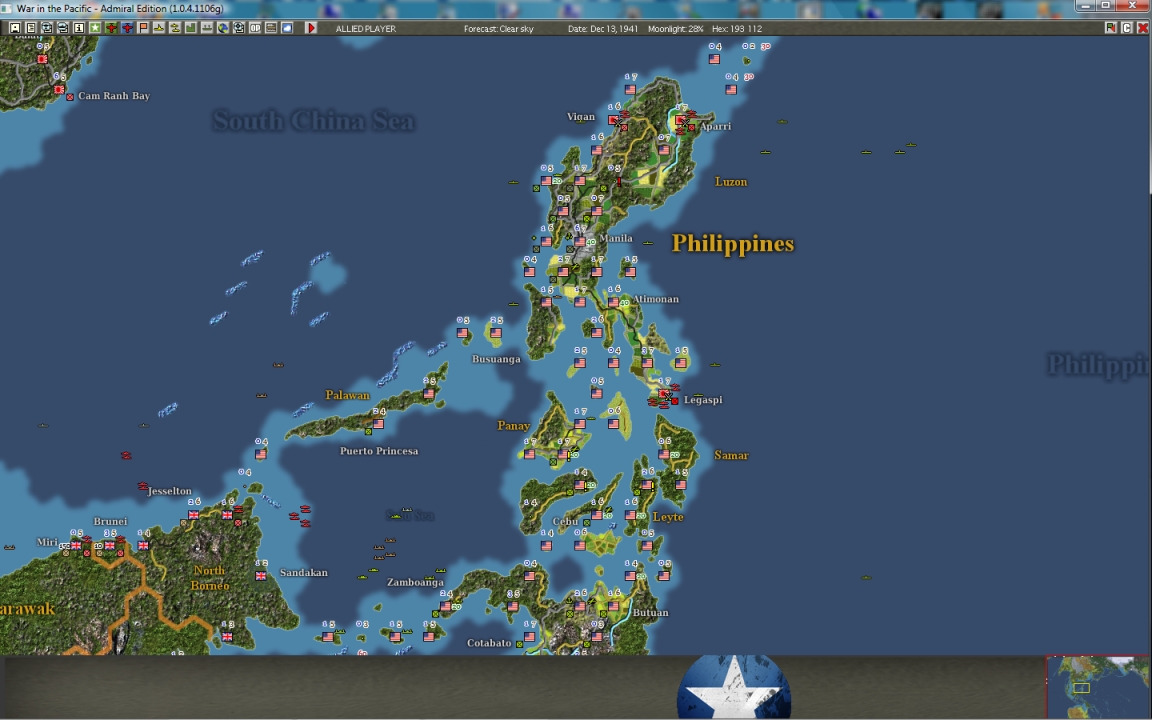Open the ship list toolbar icon
The image size is (1152, 720).
[x=62, y=28]
